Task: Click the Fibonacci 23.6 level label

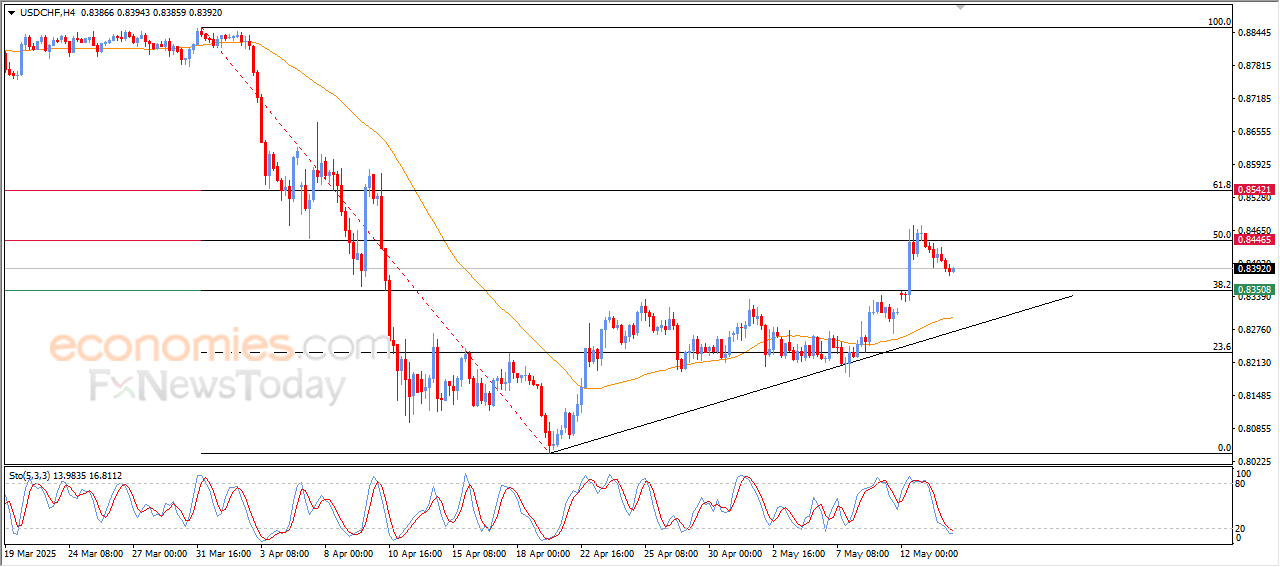Action: [1221, 347]
